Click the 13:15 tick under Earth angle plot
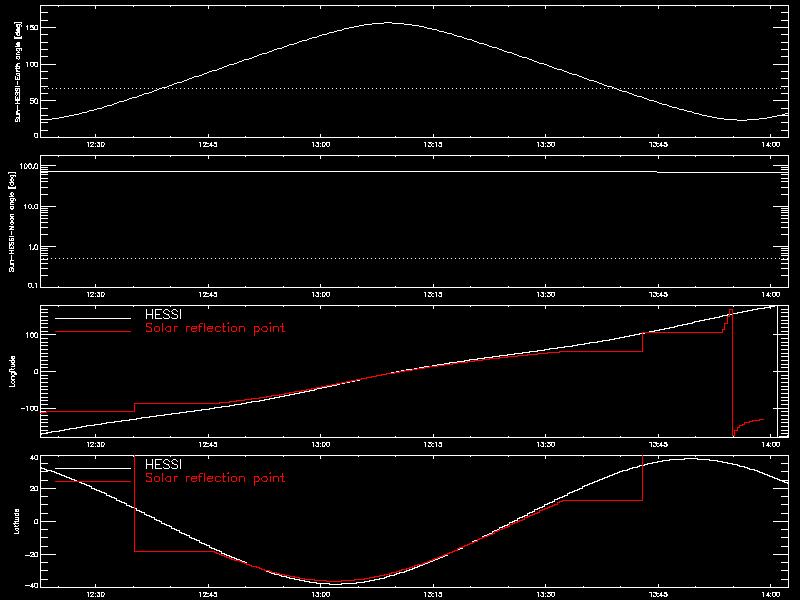The width and height of the screenshot is (800, 600). [433, 144]
